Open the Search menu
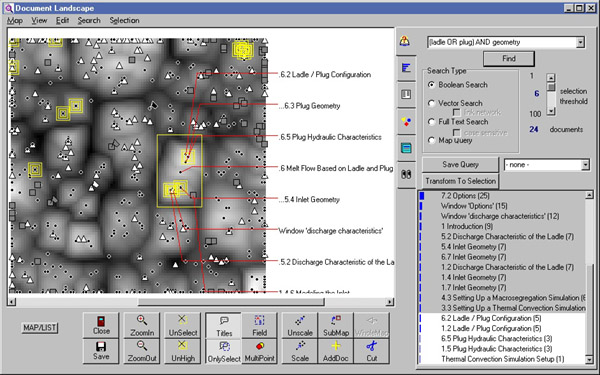The width and height of the screenshot is (600, 375). [x=89, y=21]
